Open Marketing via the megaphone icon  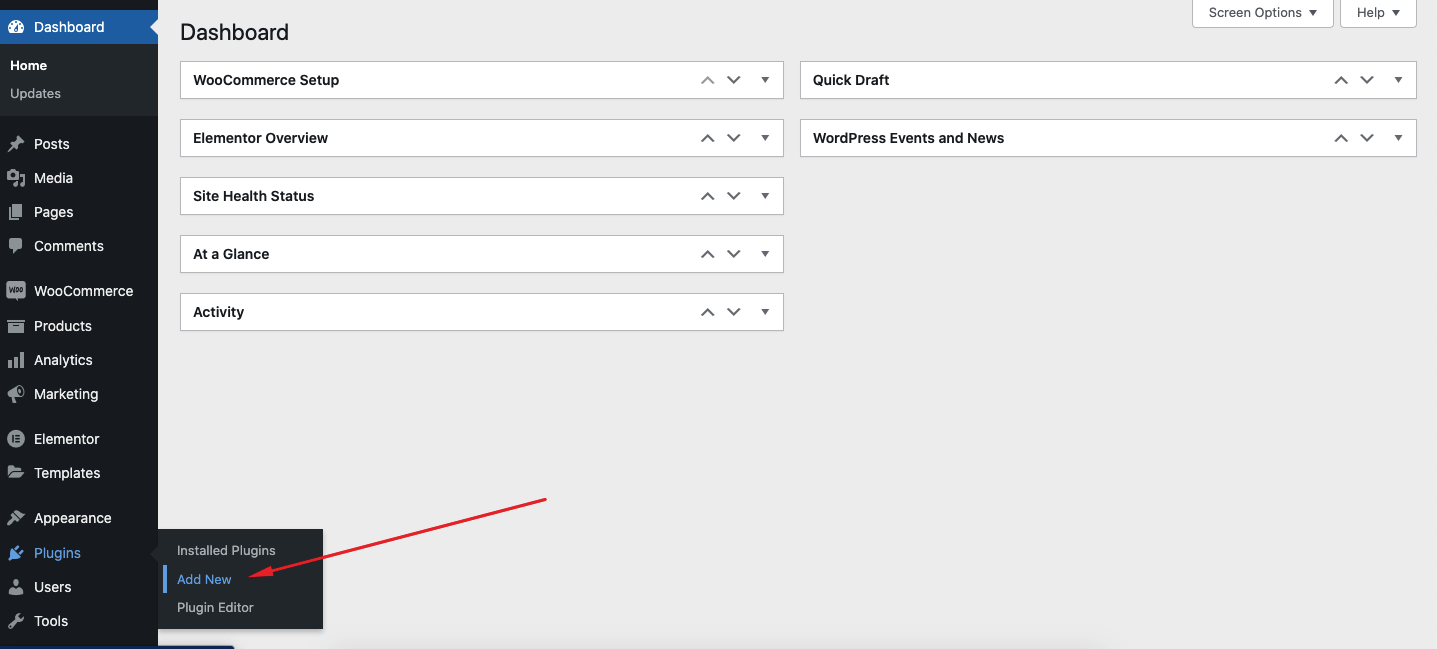(18, 394)
